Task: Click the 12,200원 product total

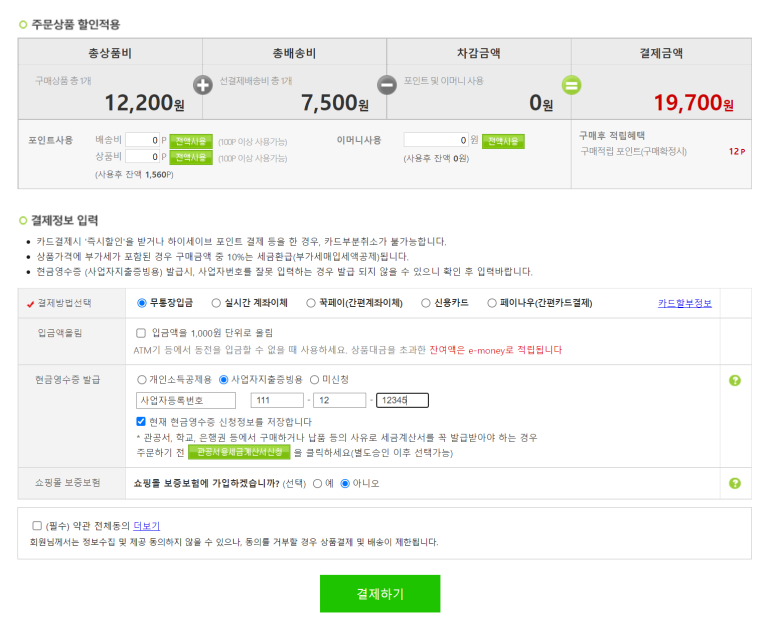Action: click(x=144, y=103)
